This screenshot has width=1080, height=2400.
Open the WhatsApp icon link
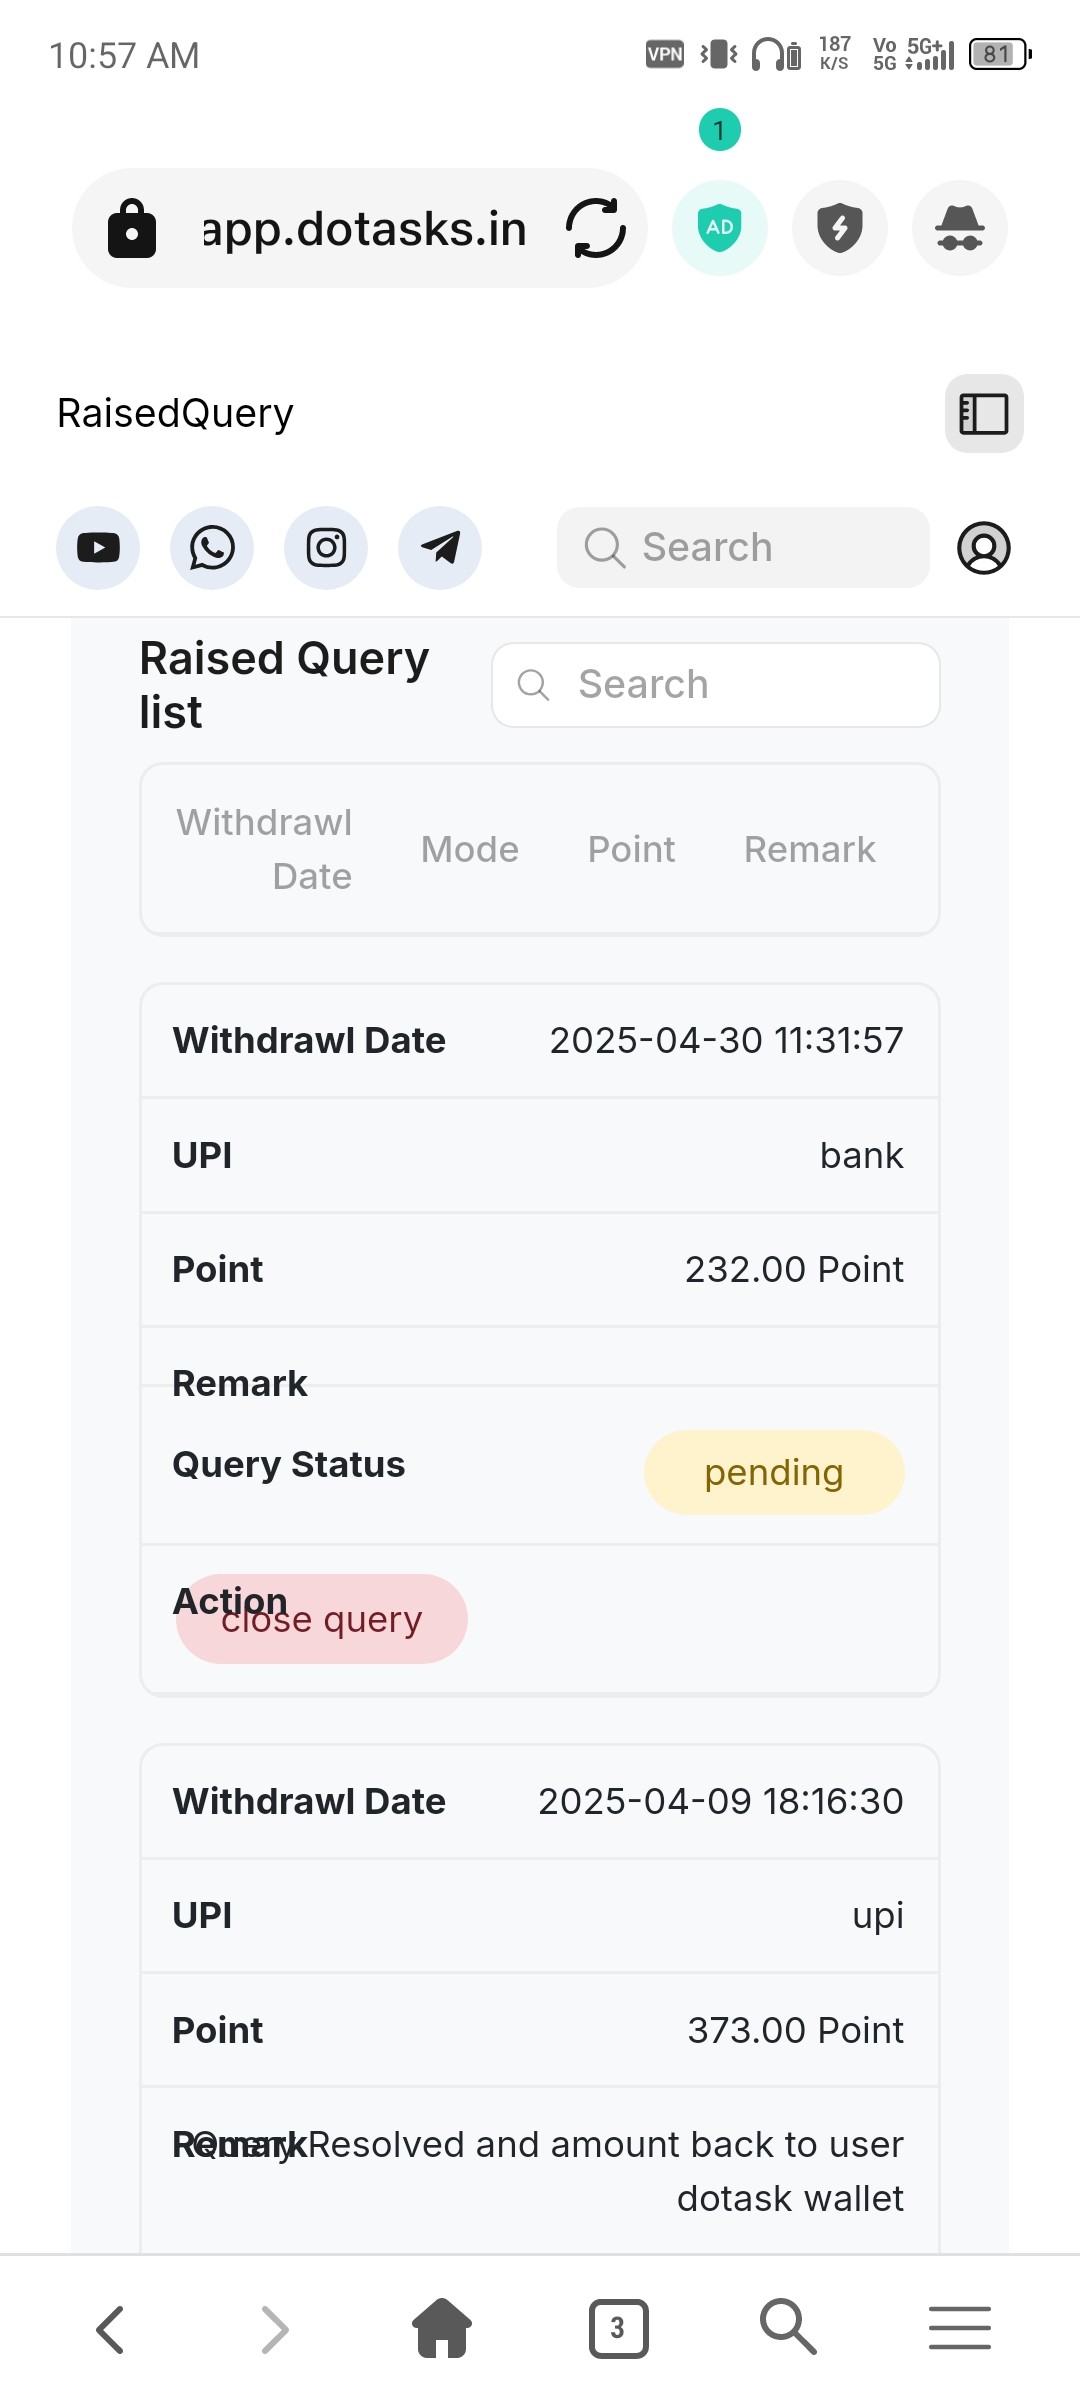[212, 548]
